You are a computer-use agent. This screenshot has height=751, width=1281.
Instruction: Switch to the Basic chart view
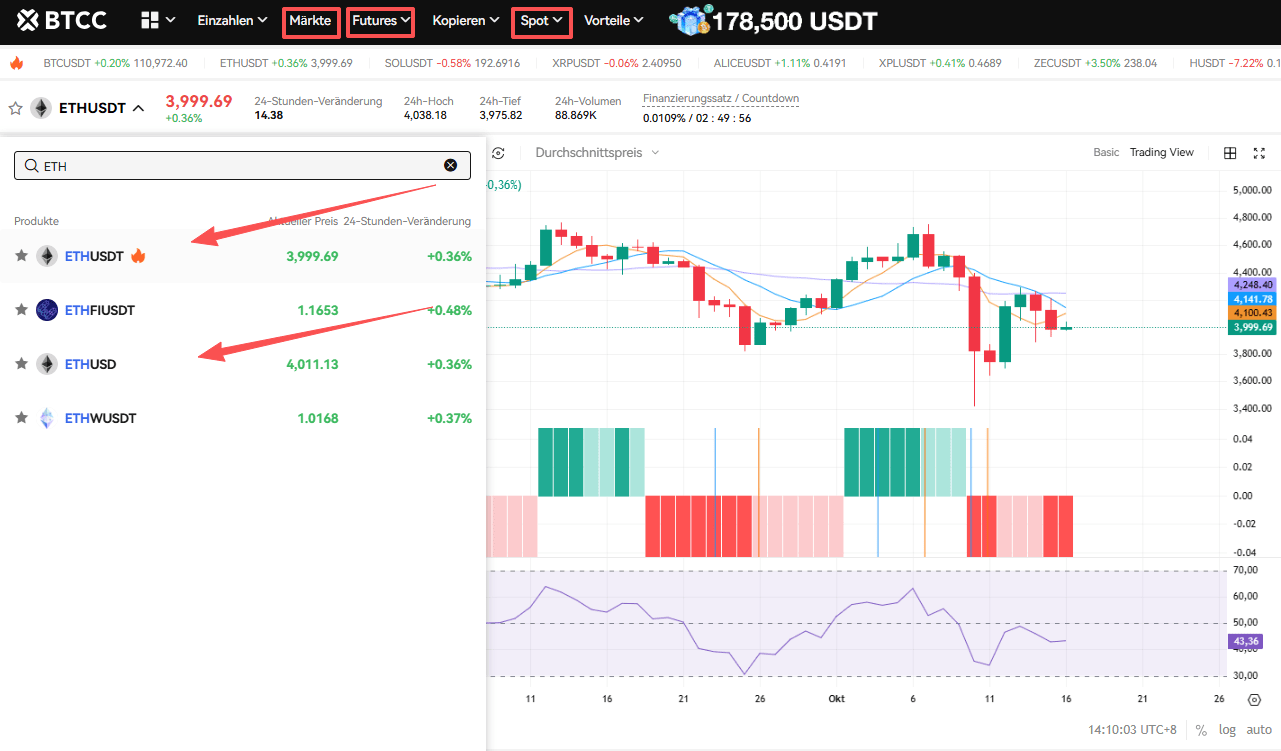[1106, 153]
